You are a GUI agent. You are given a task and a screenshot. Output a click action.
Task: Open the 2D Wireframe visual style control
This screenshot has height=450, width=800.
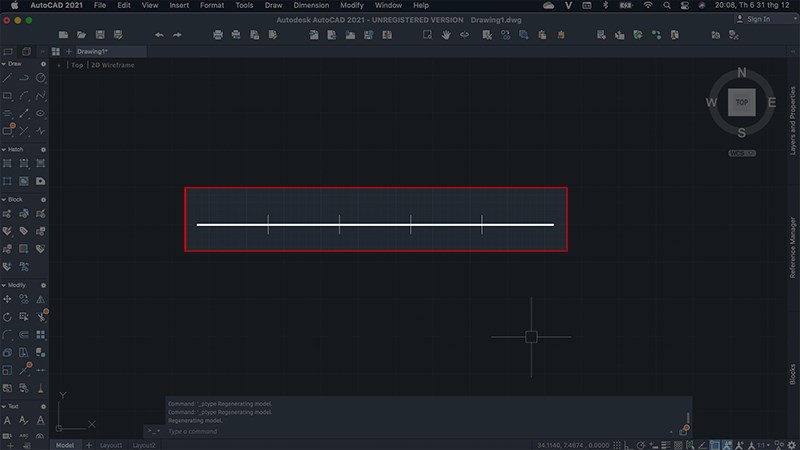[x=112, y=65]
